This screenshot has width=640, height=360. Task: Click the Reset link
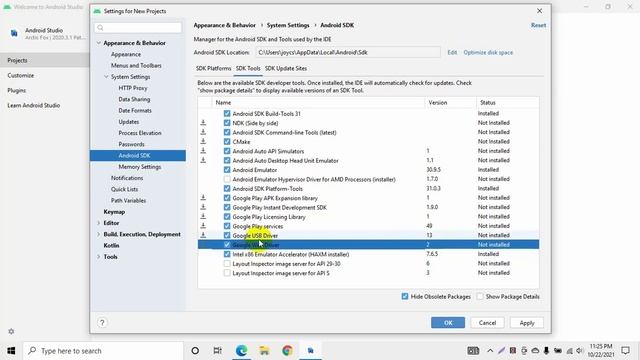[538, 25]
